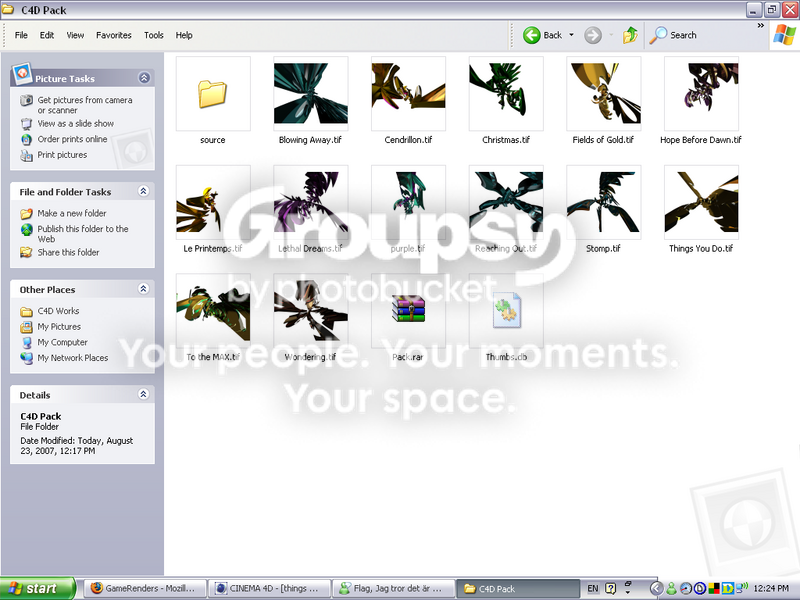Open the Favorites menu
Screen dimensions: 800x600
[x=114, y=35]
